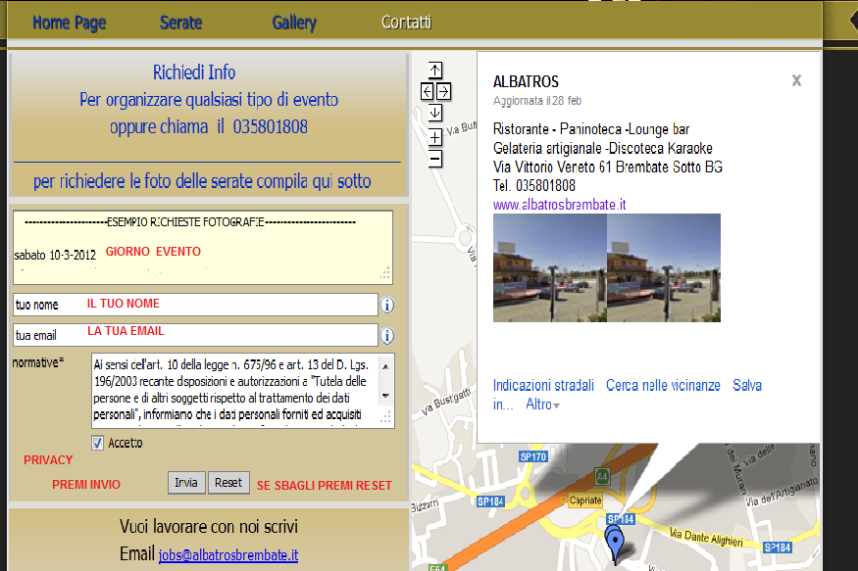Pan the map right with the arrow

pyautogui.click(x=444, y=91)
